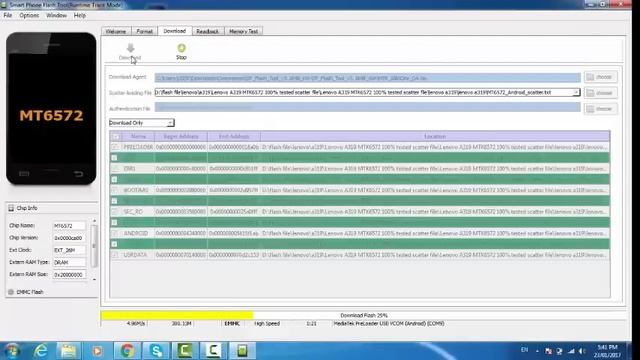This screenshot has height=360, width=640.
Task: Toggle the BOOTIMG row checkbox
Action: 115,190
